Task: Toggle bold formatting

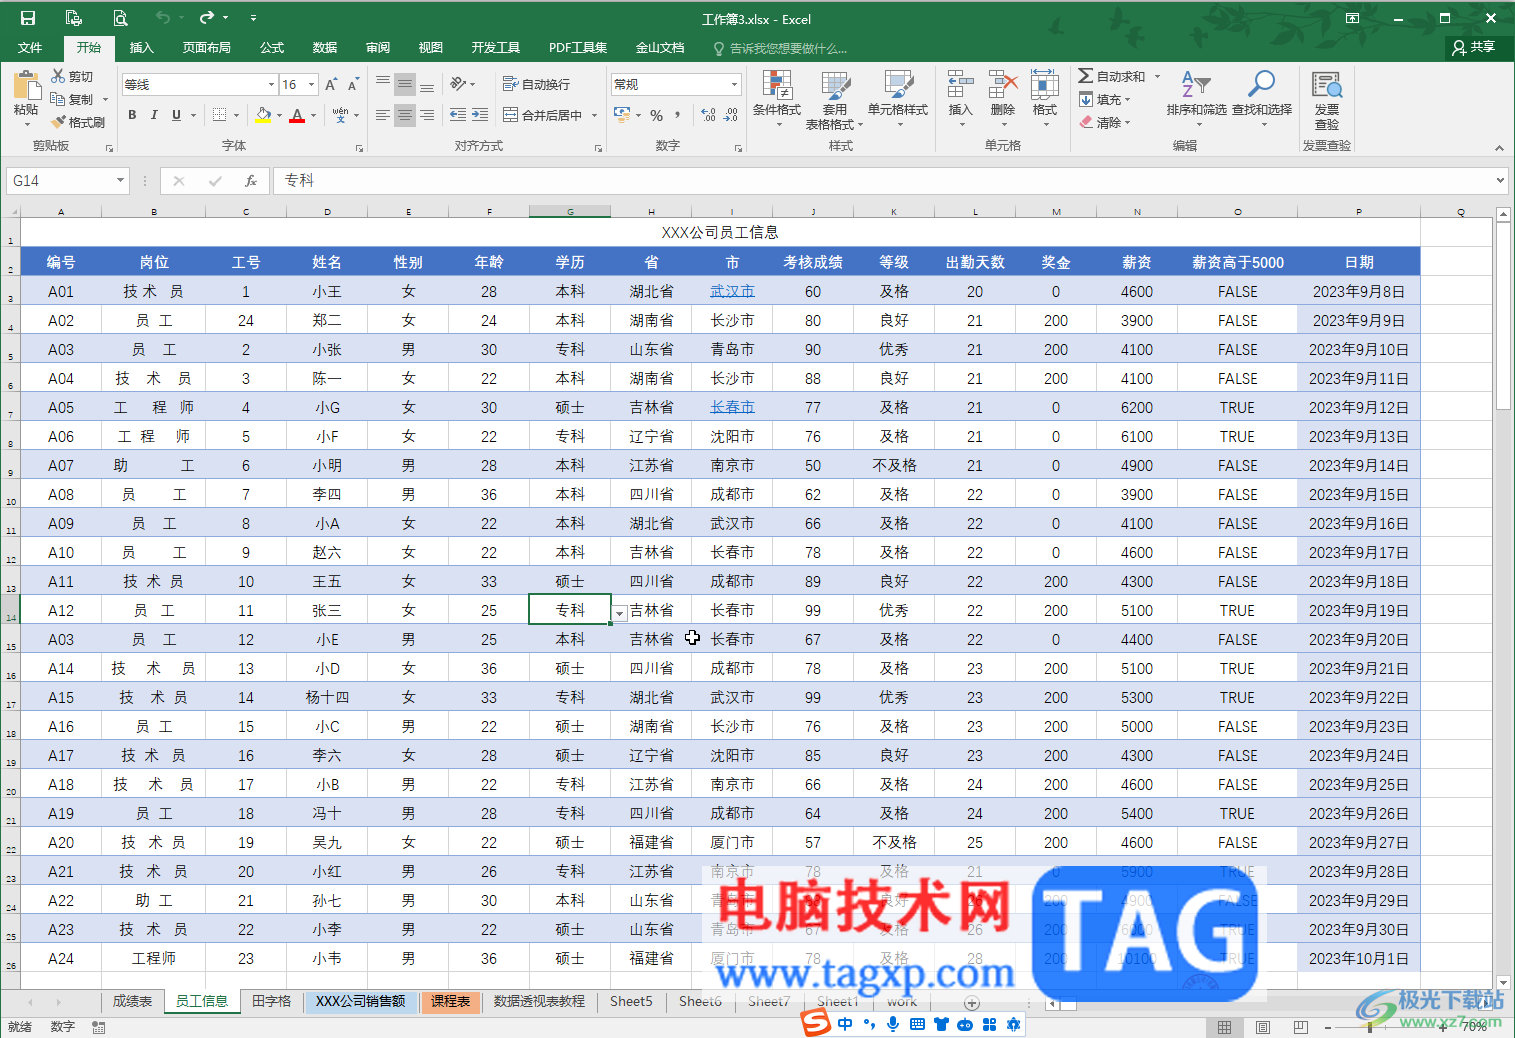Action: (x=132, y=115)
